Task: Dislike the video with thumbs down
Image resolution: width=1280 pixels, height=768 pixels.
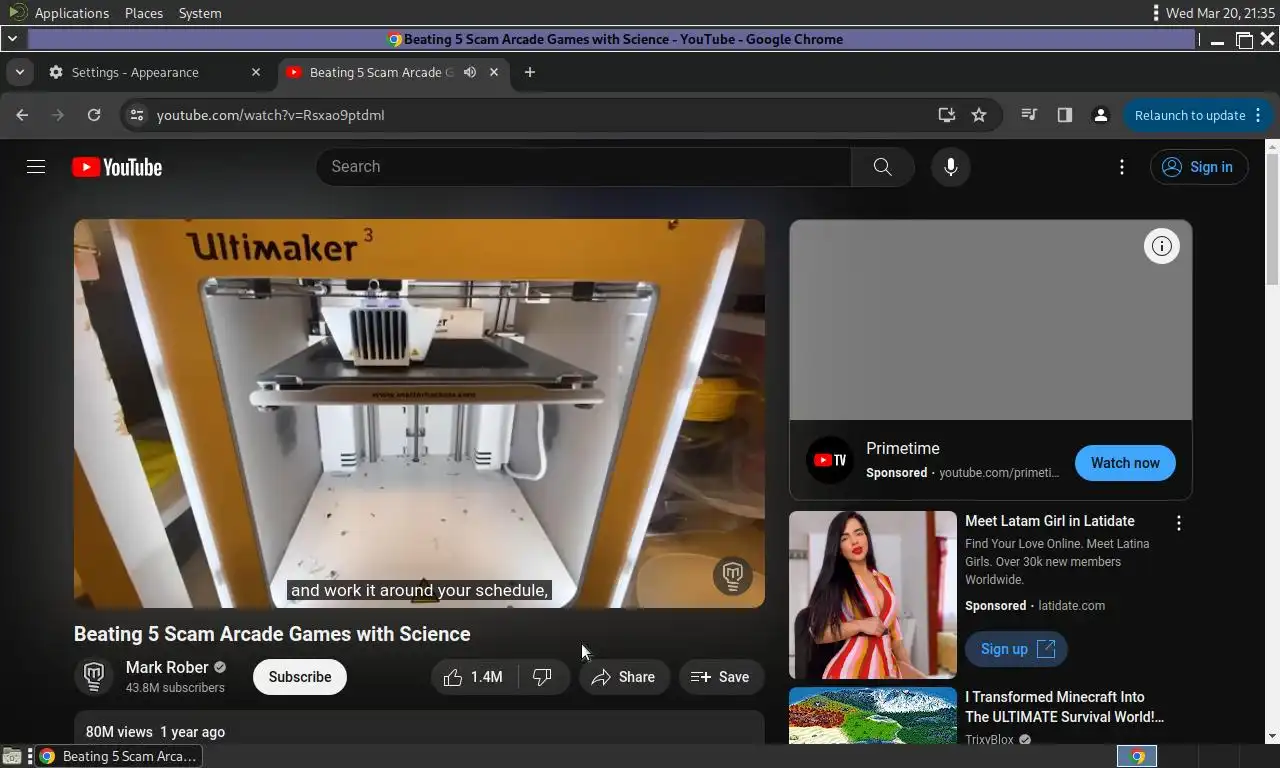Action: (543, 677)
